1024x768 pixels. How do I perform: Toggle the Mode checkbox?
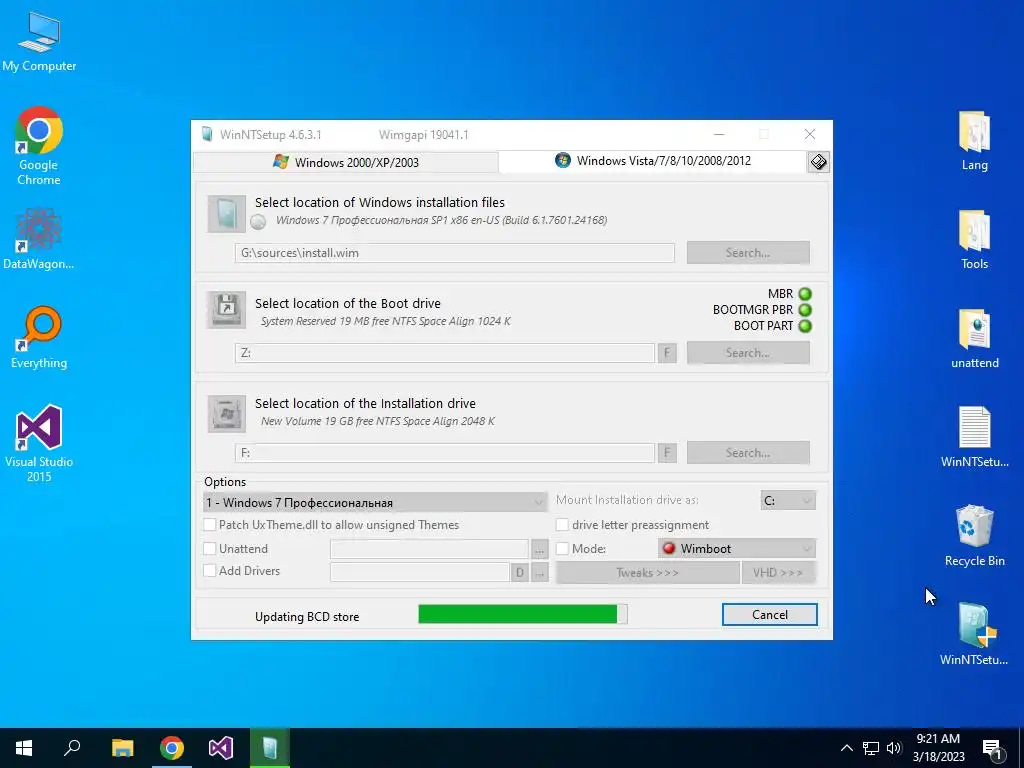point(562,549)
